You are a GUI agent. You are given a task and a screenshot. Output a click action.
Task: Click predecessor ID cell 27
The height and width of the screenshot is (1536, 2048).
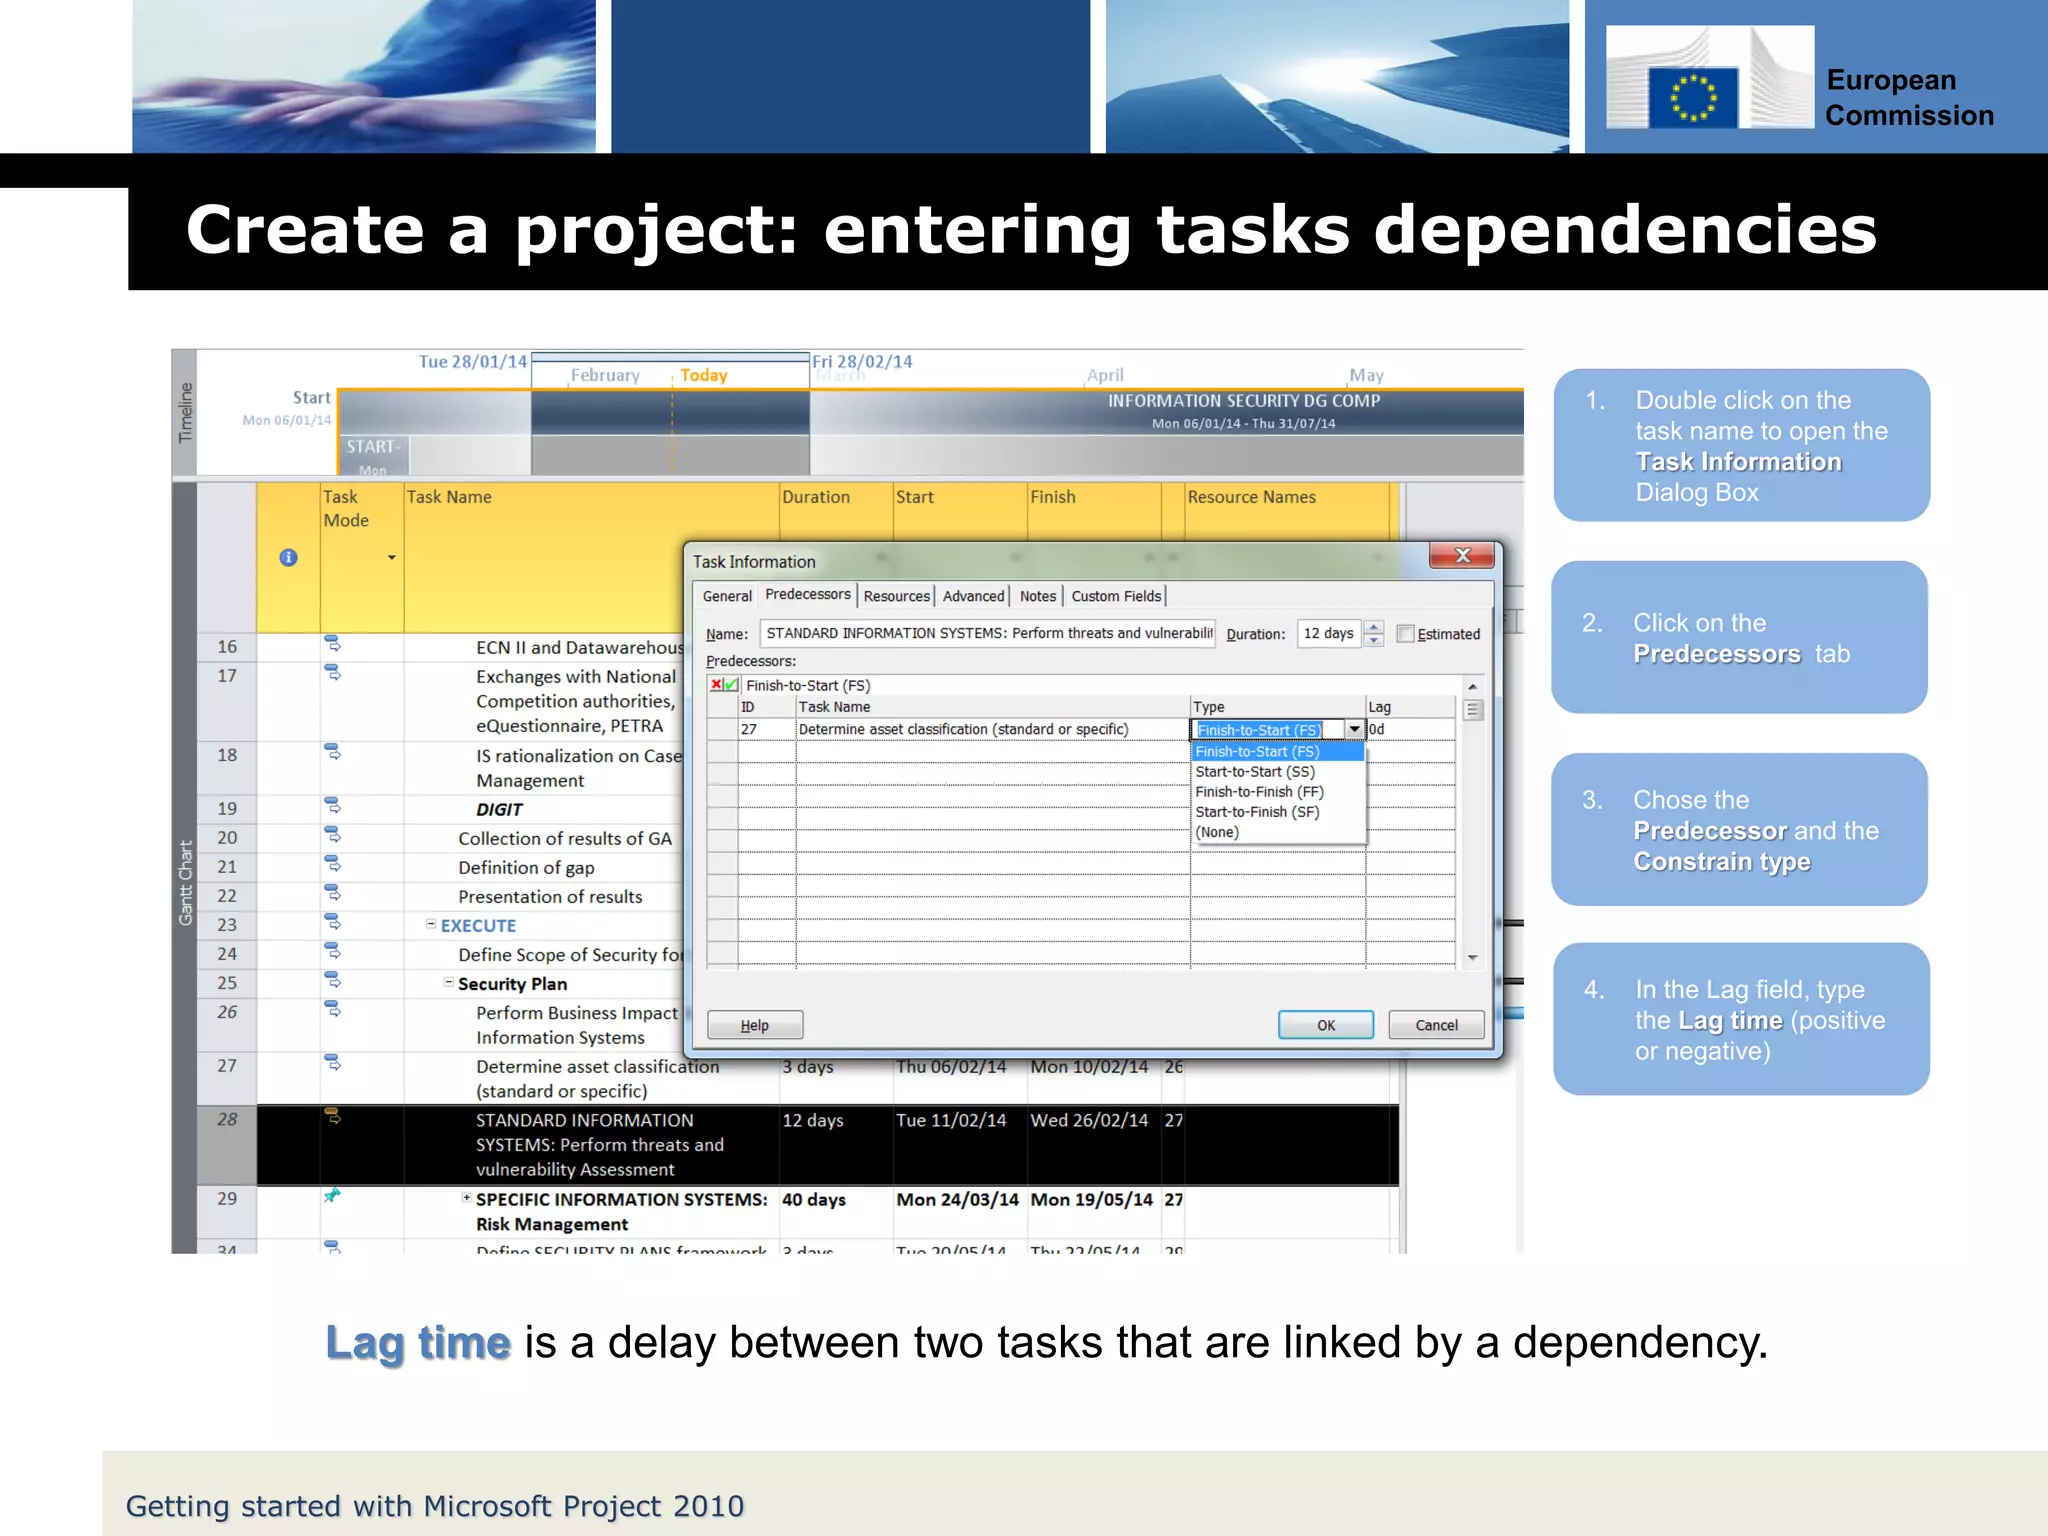(x=767, y=729)
